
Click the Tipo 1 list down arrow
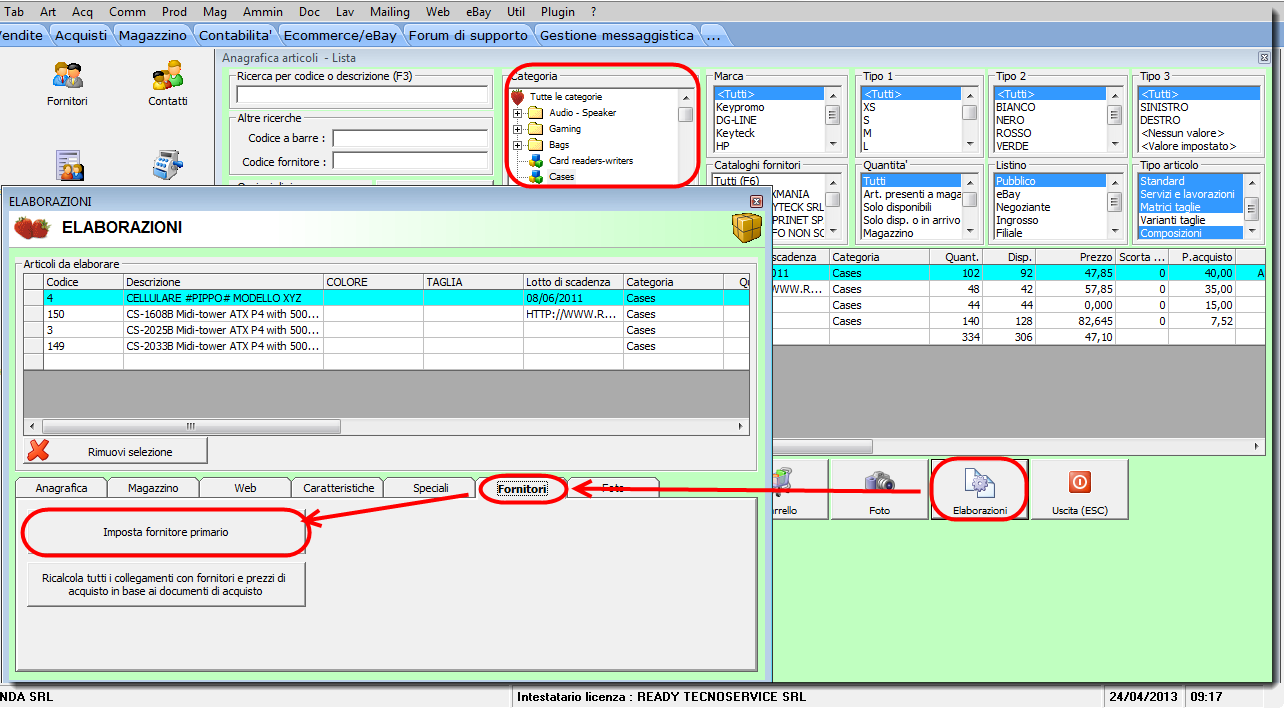click(970, 146)
